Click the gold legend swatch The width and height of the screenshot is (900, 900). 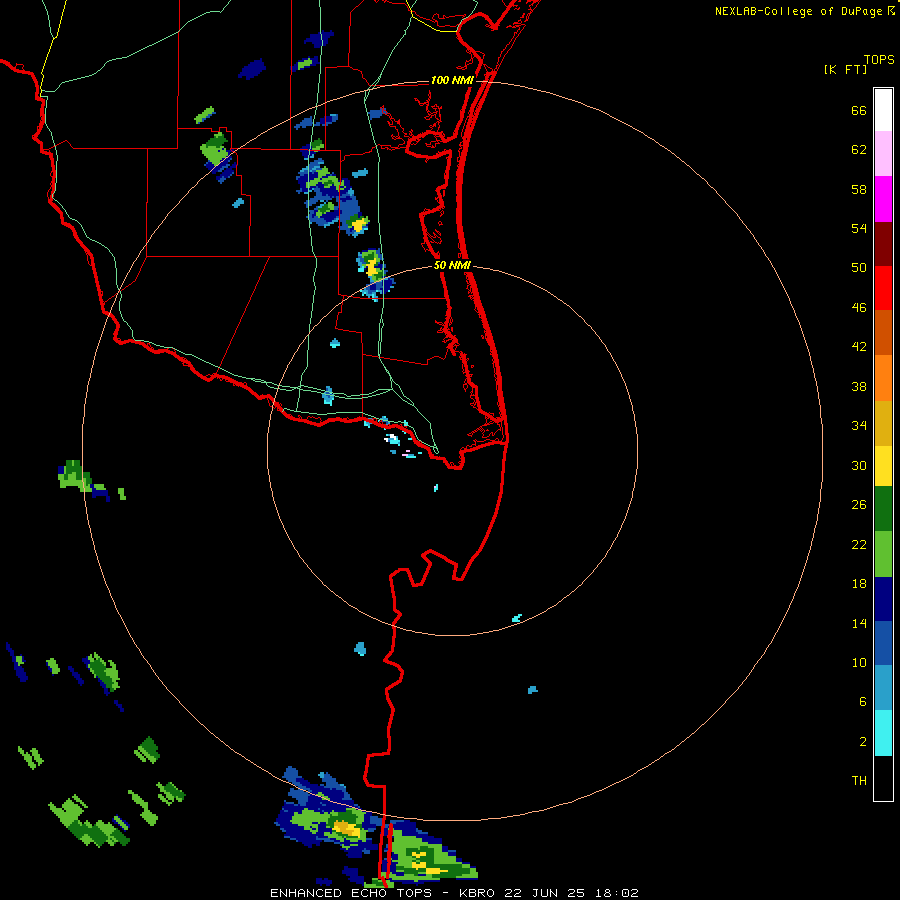883,423
